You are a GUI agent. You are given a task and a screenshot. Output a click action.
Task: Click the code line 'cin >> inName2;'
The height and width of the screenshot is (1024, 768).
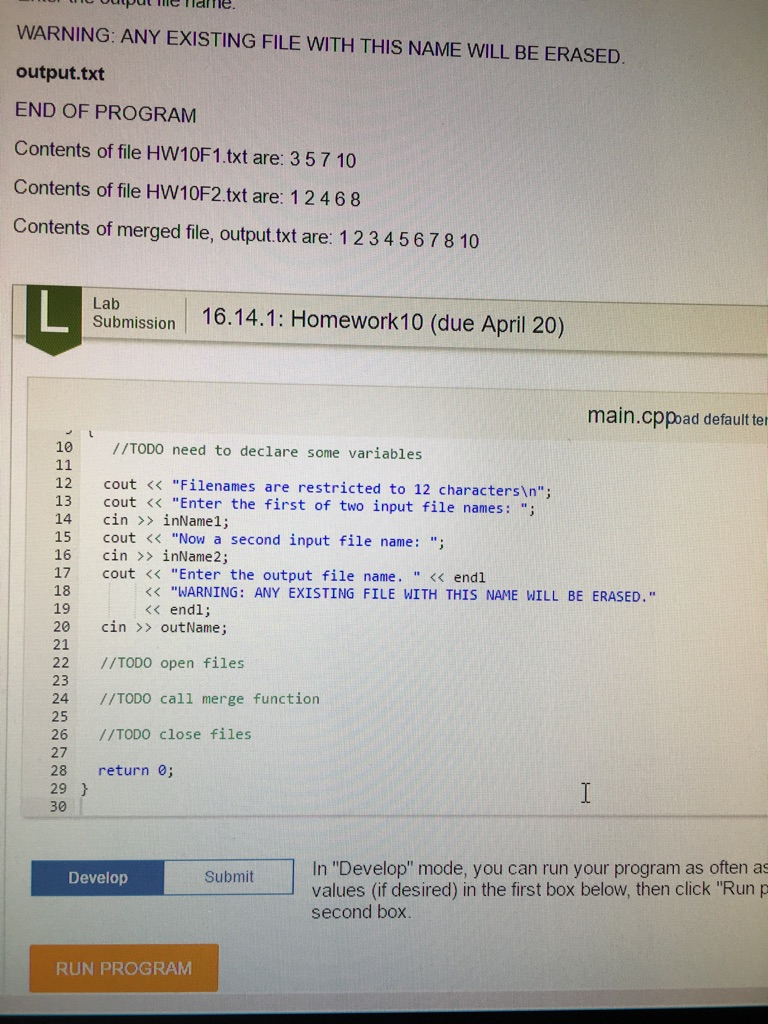[x=165, y=556]
